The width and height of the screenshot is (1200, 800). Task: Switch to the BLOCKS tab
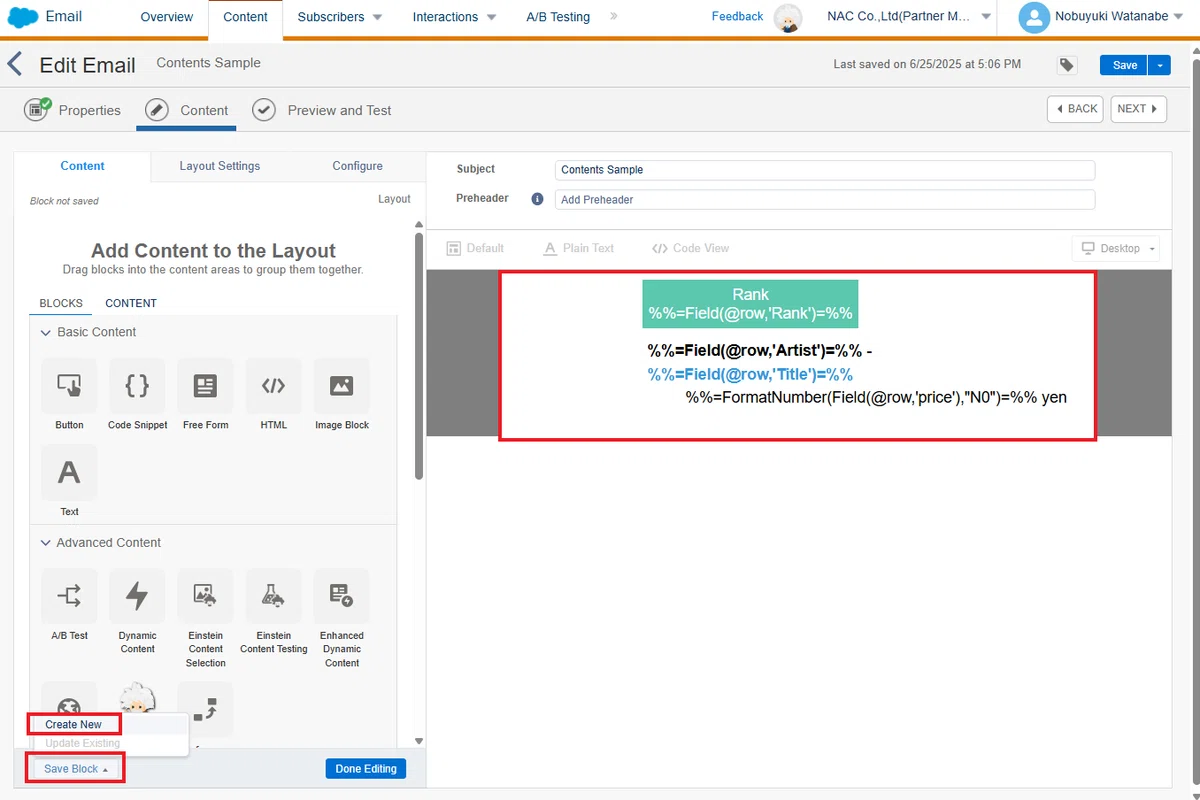tap(61, 303)
